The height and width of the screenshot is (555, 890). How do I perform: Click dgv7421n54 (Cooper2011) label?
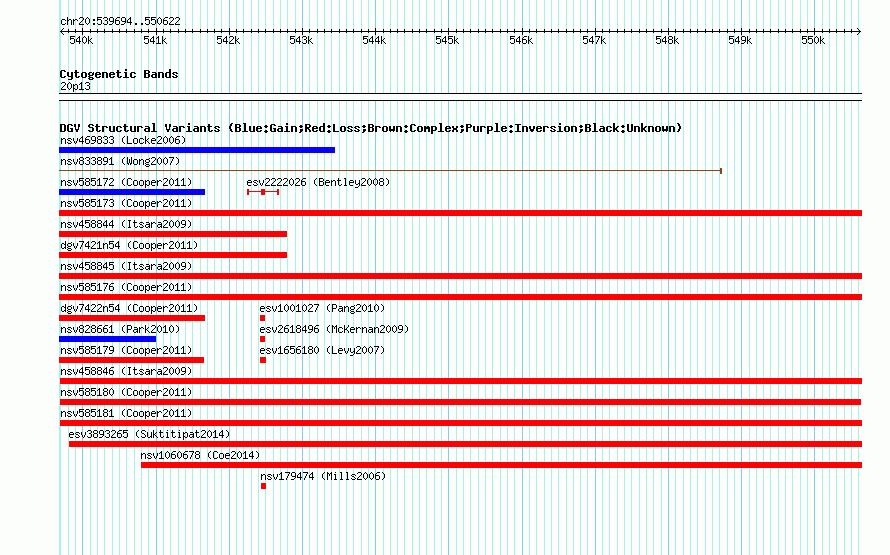click(x=129, y=245)
